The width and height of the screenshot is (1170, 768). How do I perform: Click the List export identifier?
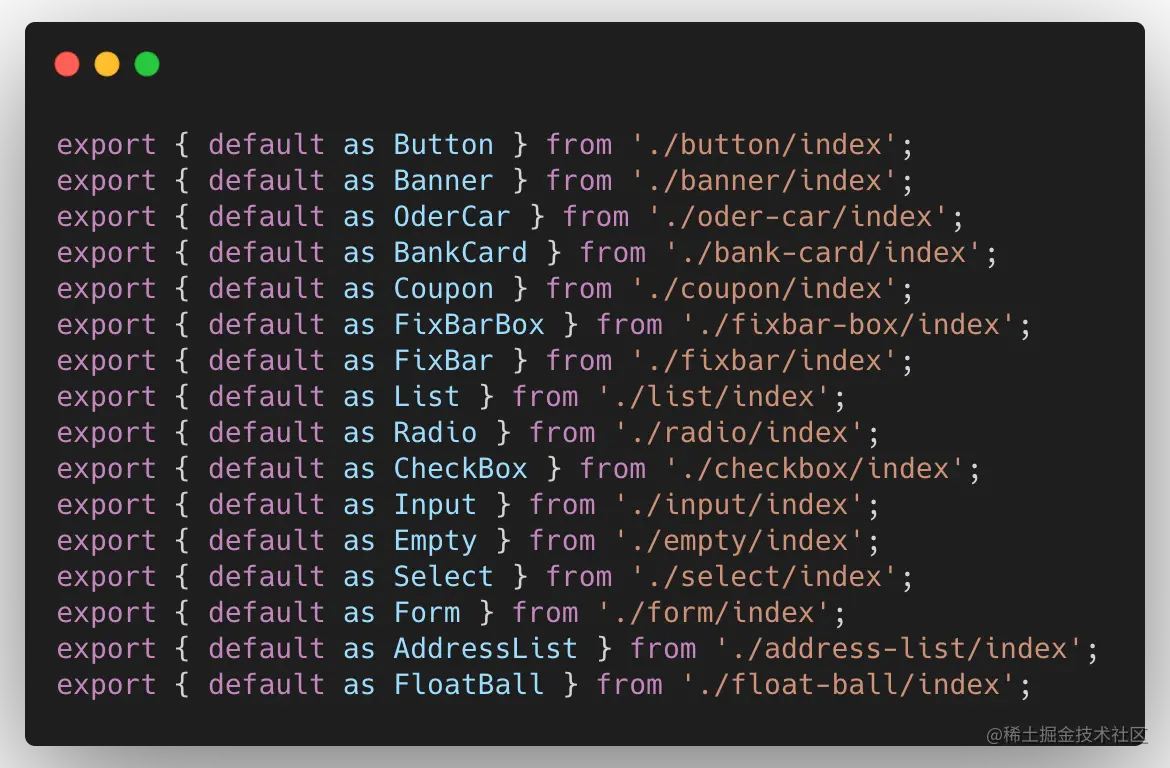point(426,397)
